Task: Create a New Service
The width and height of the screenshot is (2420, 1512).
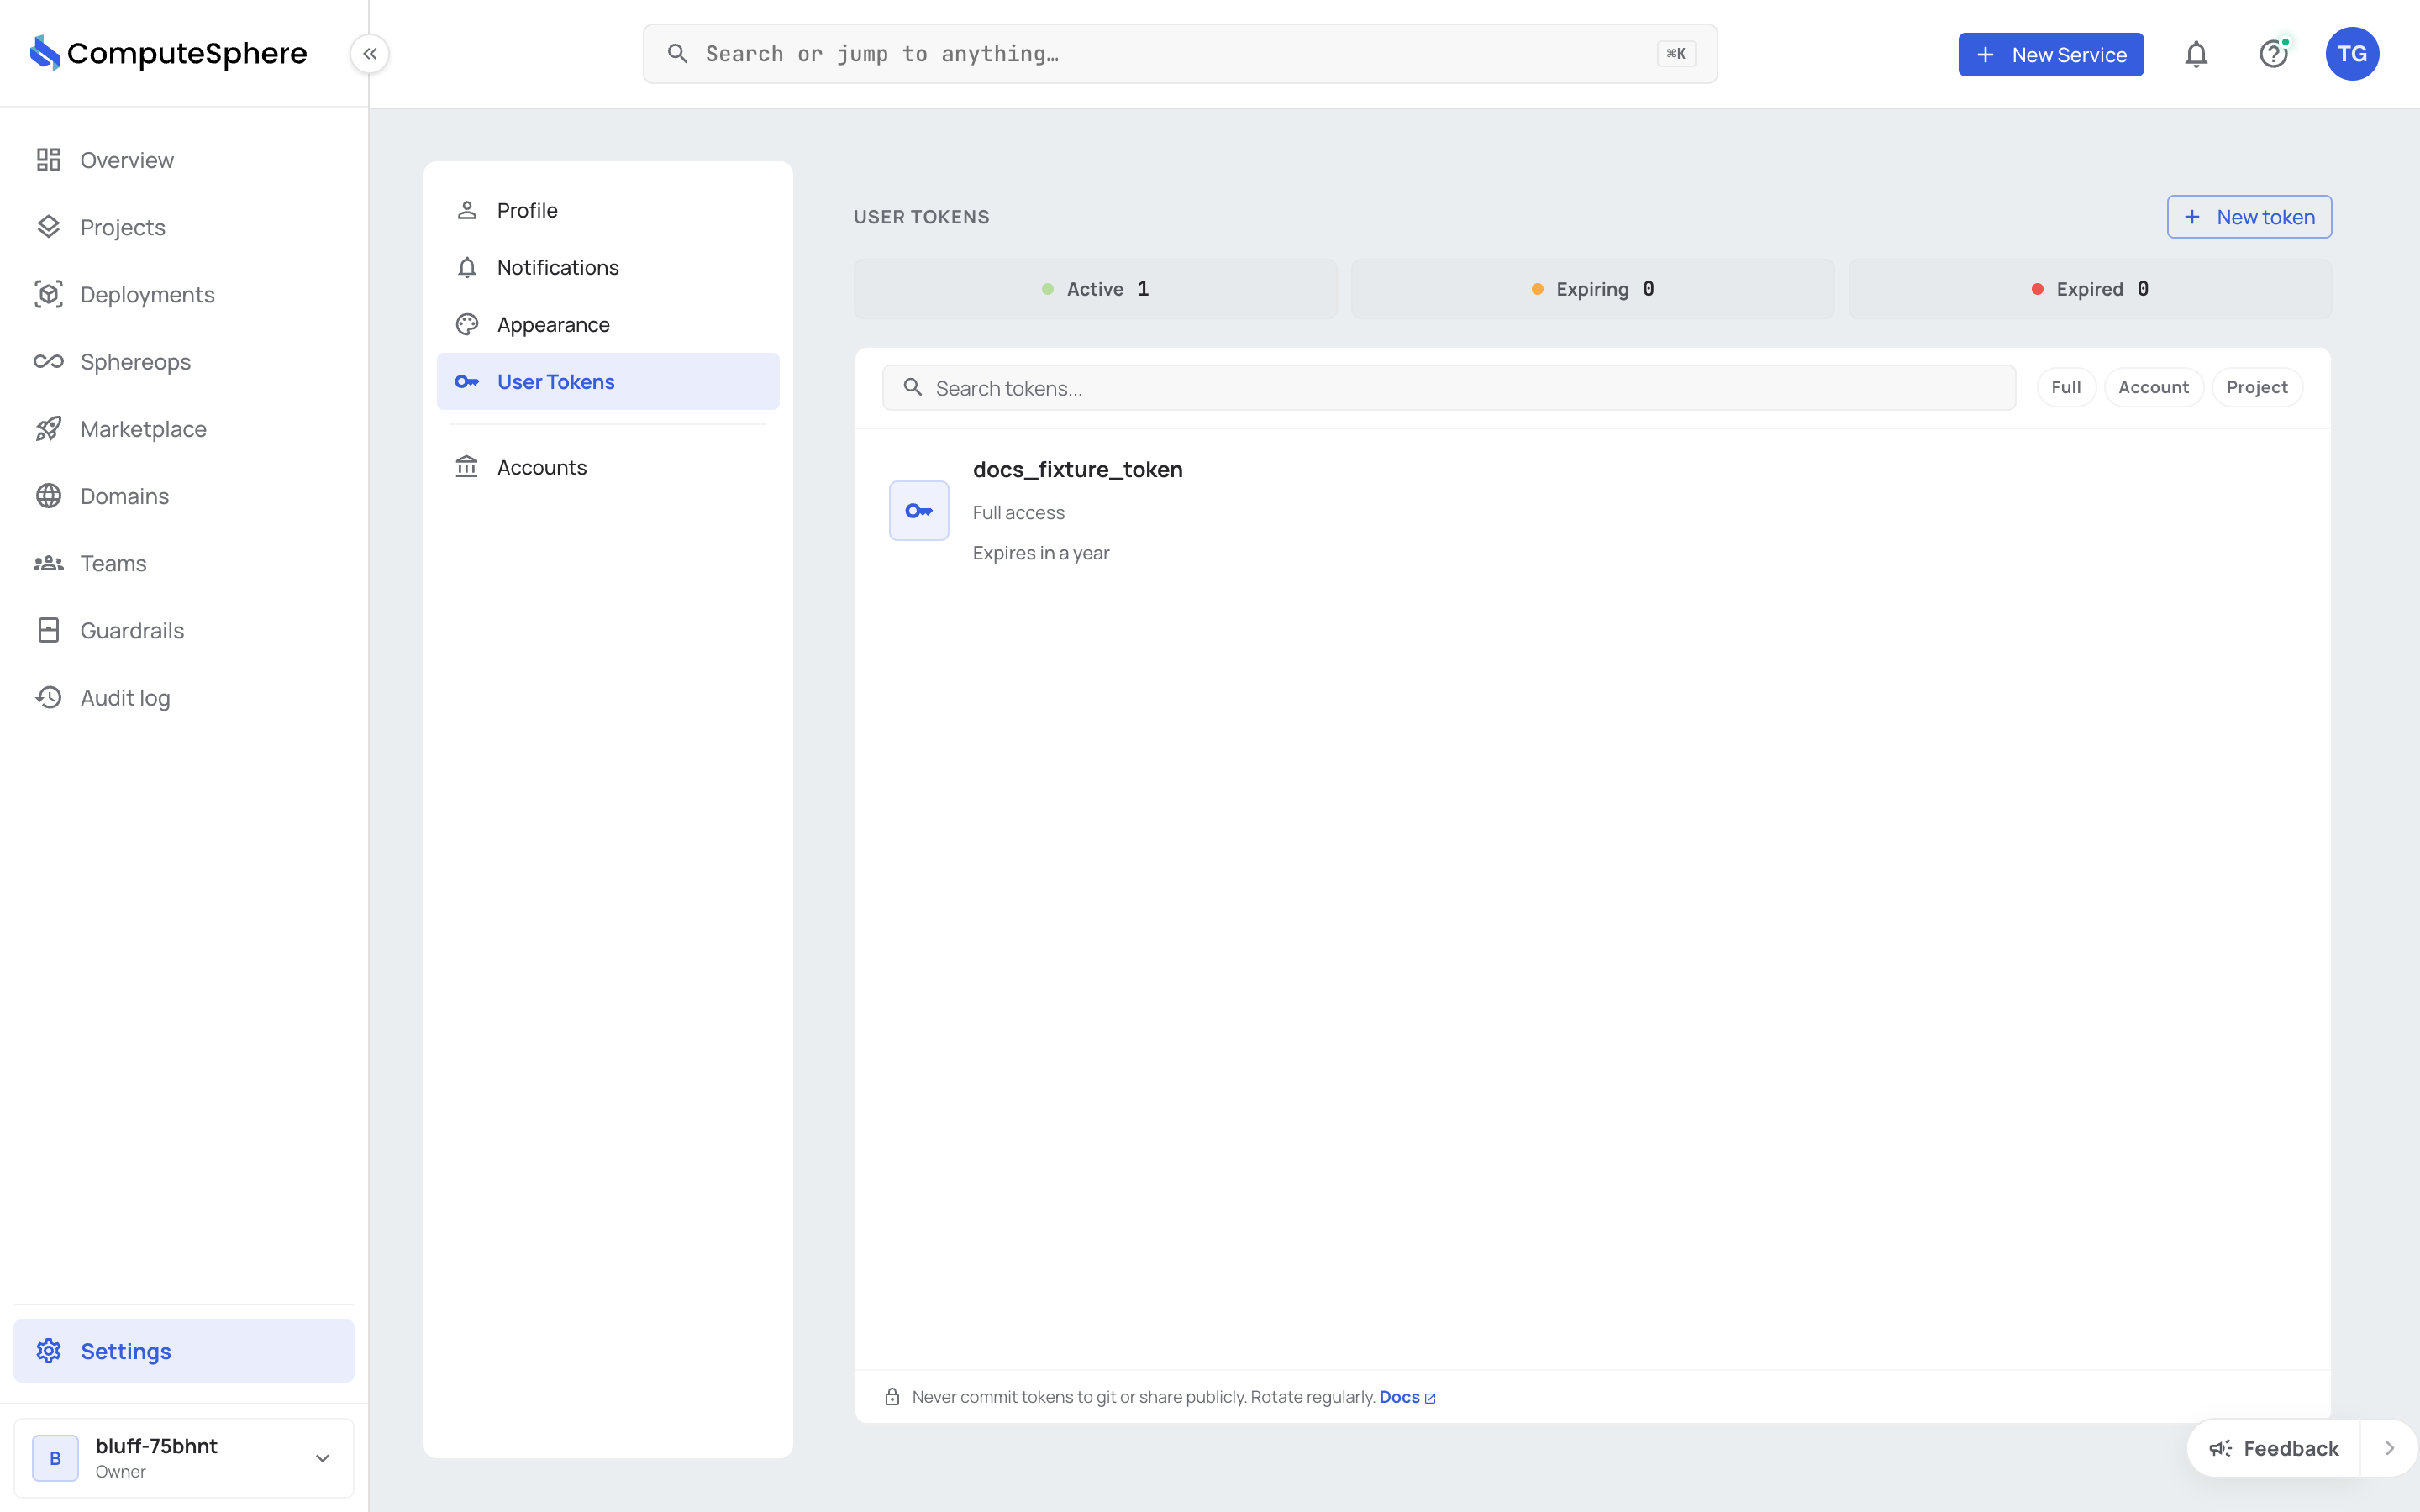Action: [x=2051, y=55]
